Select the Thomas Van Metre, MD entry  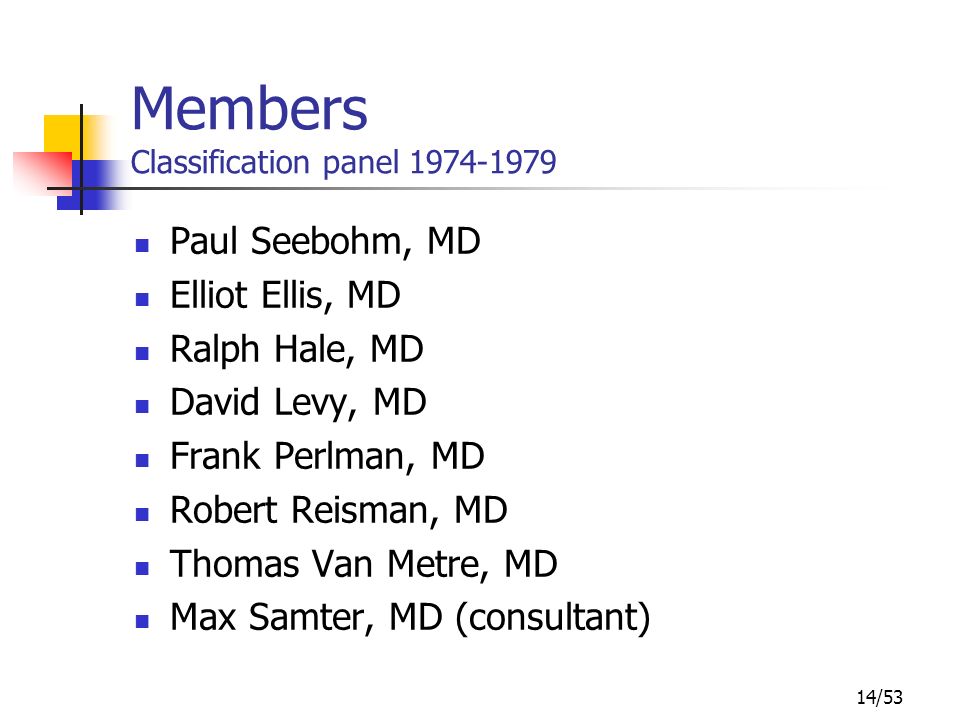click(364, 564)
